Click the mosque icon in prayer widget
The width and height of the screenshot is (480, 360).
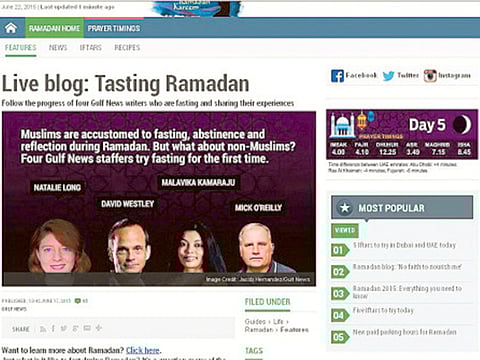(342, 126)
